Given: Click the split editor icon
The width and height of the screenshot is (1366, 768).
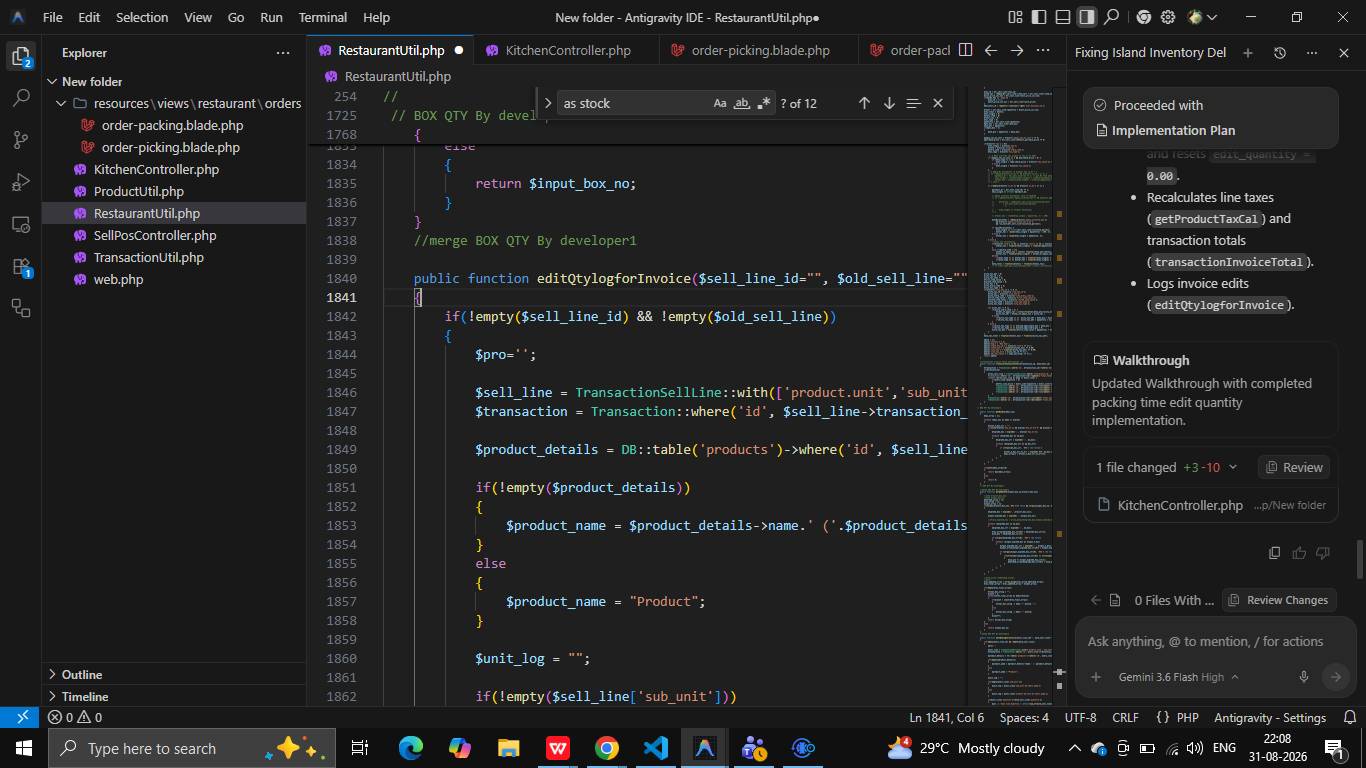Looking at the screenshot, I should (965, 50).
